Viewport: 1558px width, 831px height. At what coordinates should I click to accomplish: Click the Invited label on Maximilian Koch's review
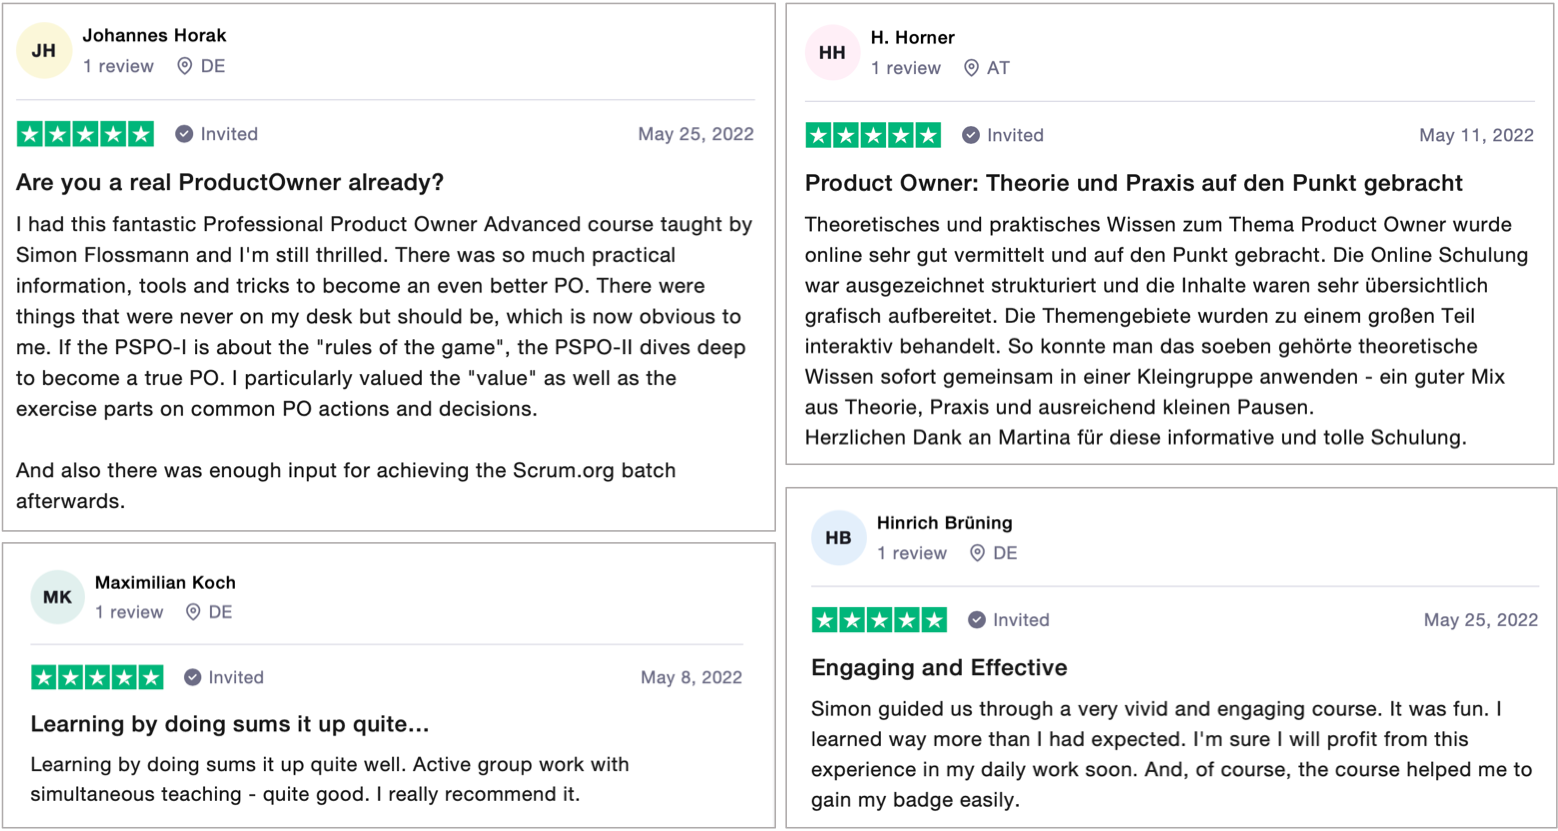coord(236,677)
